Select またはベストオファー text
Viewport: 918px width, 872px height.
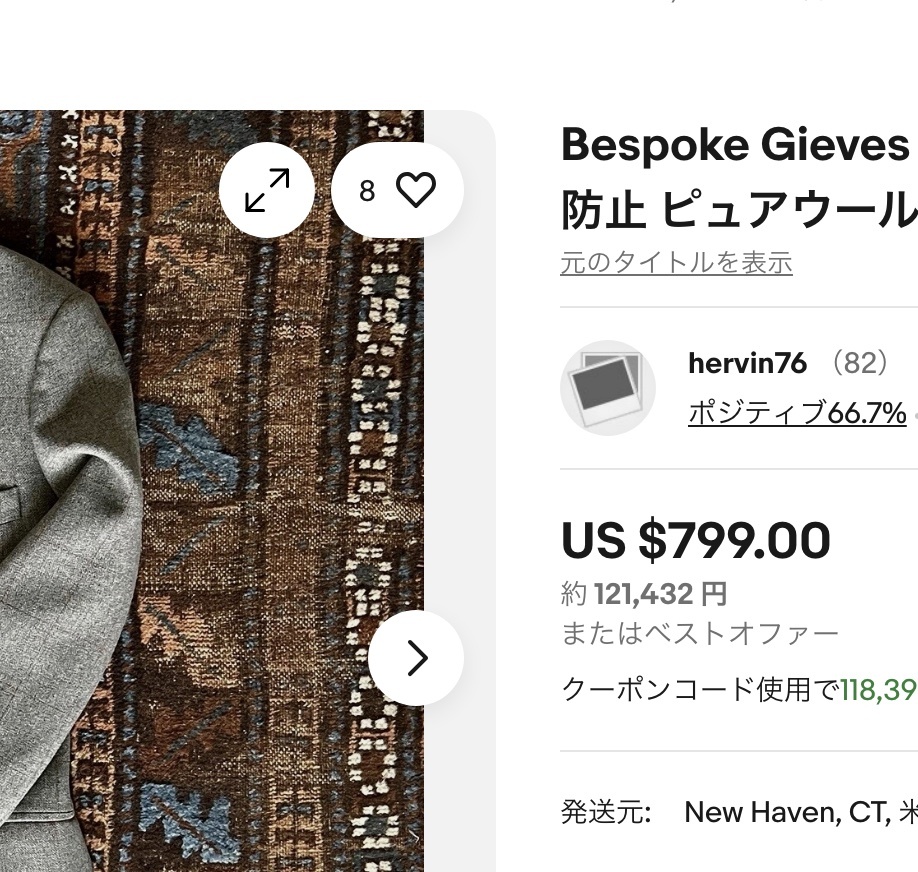coord(699,633)
